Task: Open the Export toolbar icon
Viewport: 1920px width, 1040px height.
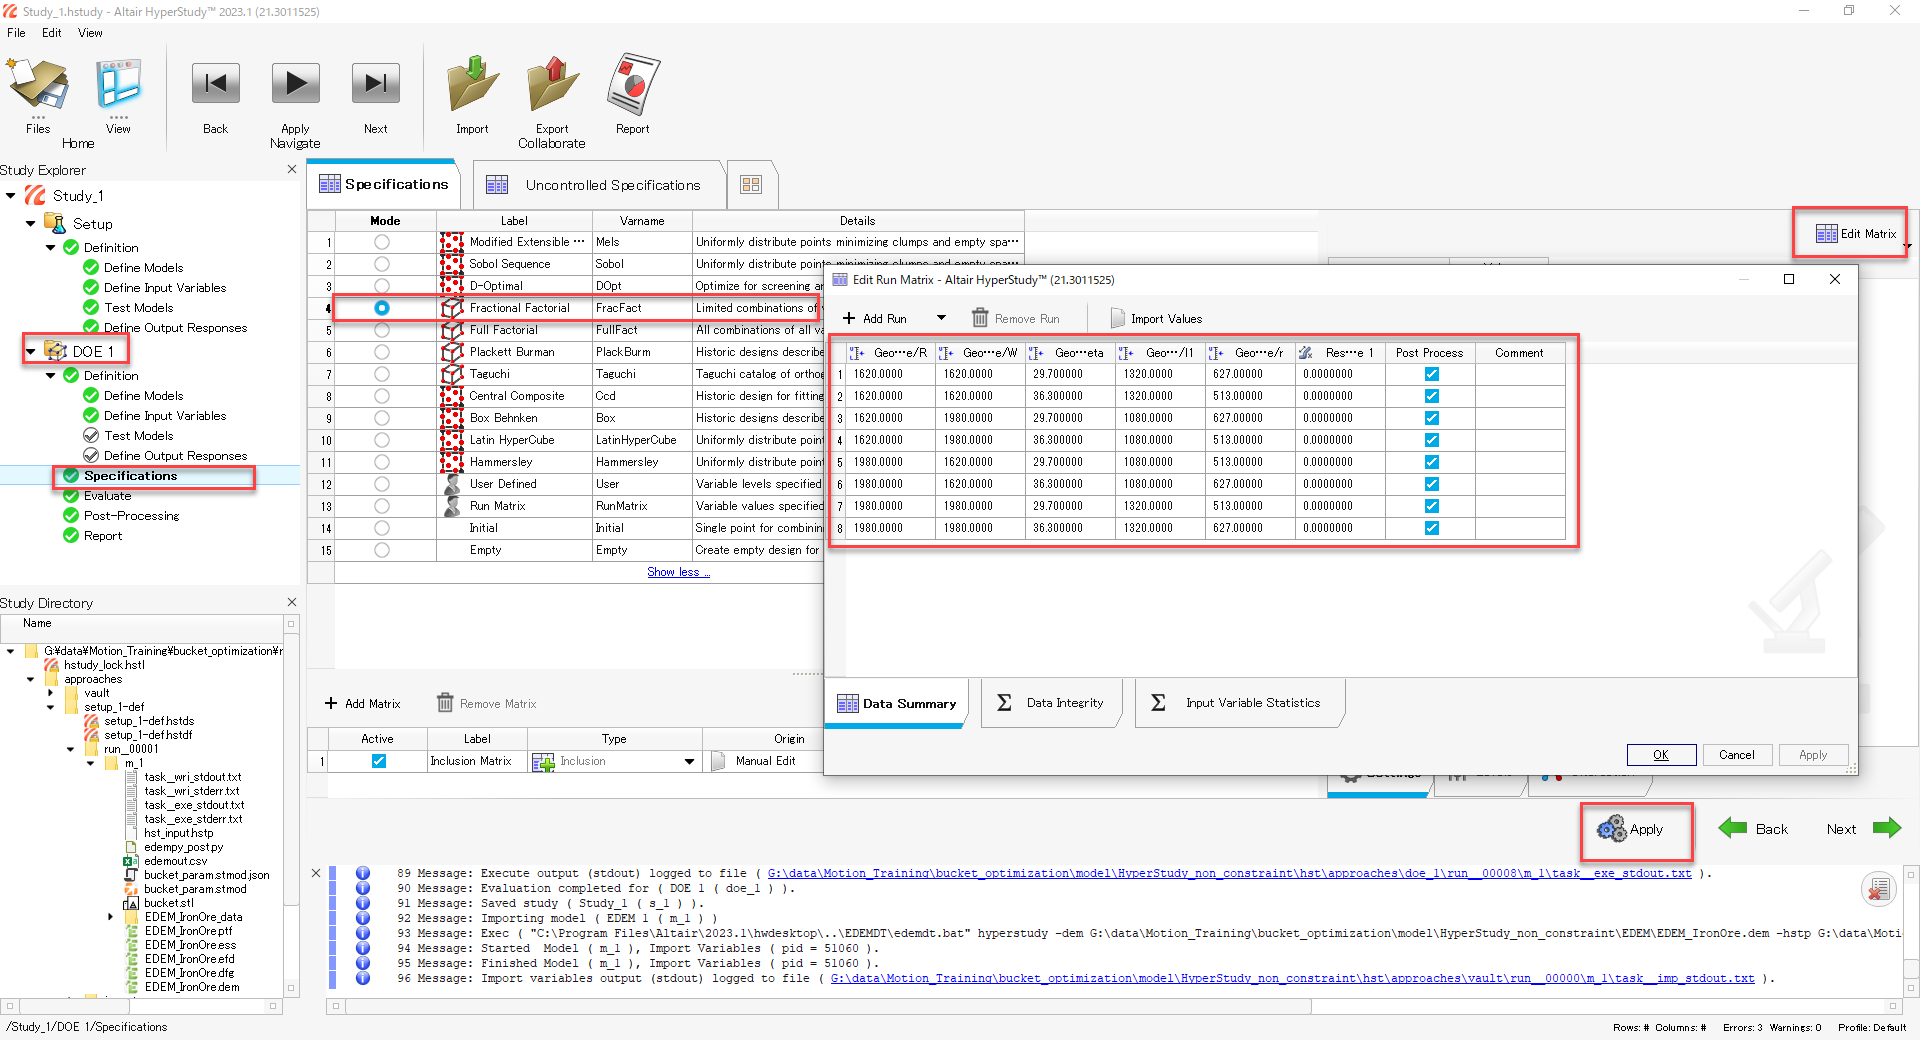Action: point(552,84)
